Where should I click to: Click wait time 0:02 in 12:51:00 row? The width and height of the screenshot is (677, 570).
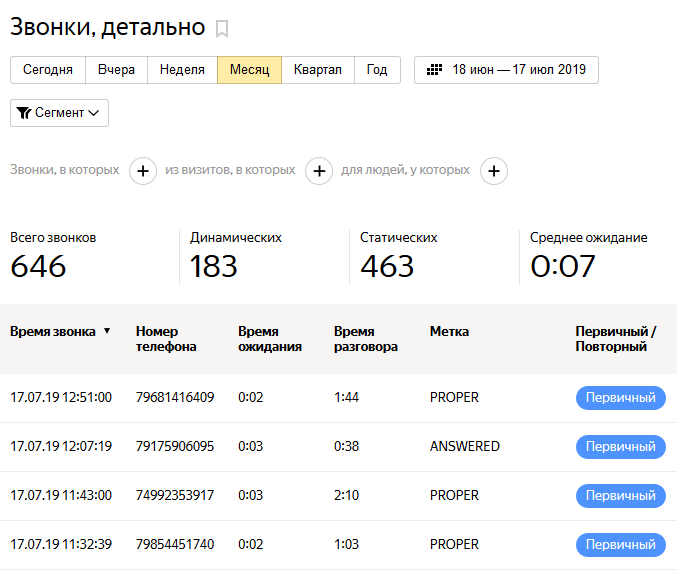point(250,397)
